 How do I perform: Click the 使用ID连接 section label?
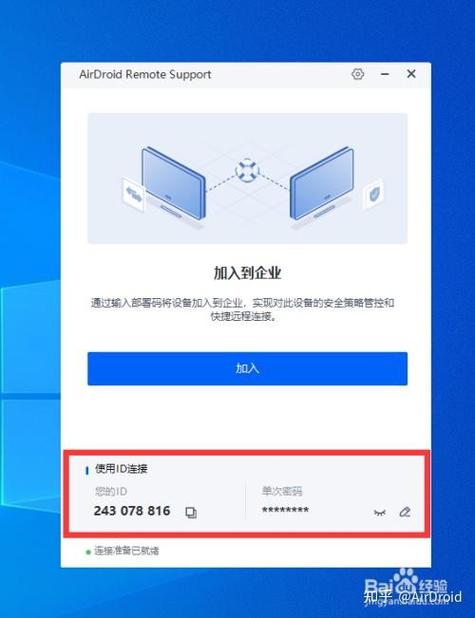121,469
